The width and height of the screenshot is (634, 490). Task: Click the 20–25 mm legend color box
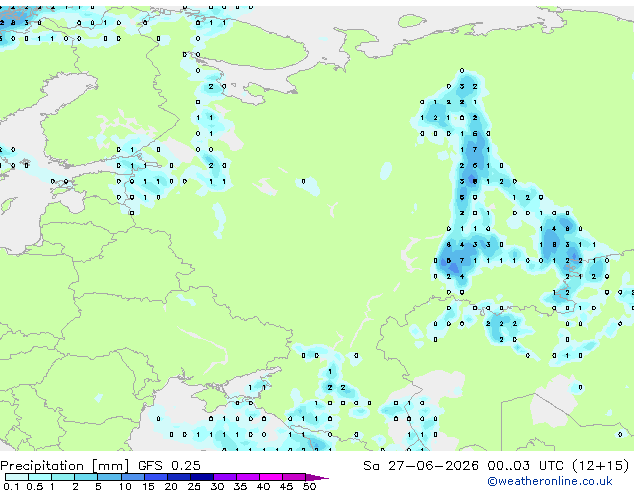(179, 477)
